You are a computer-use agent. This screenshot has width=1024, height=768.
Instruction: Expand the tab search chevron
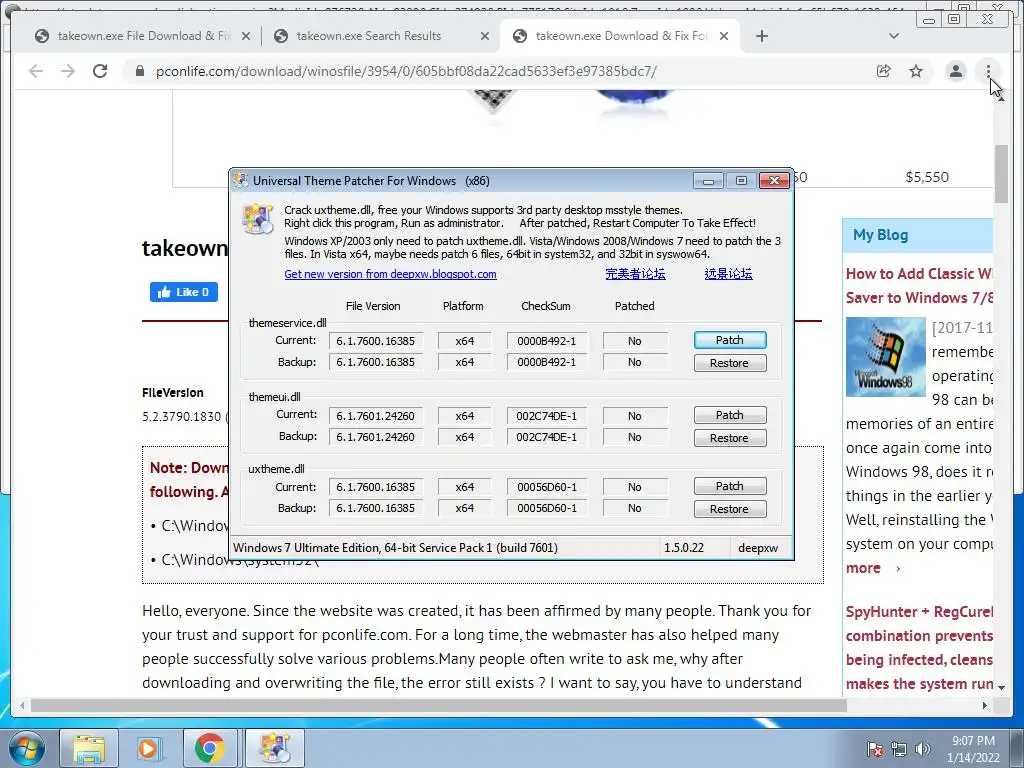(x=894, y=37)
